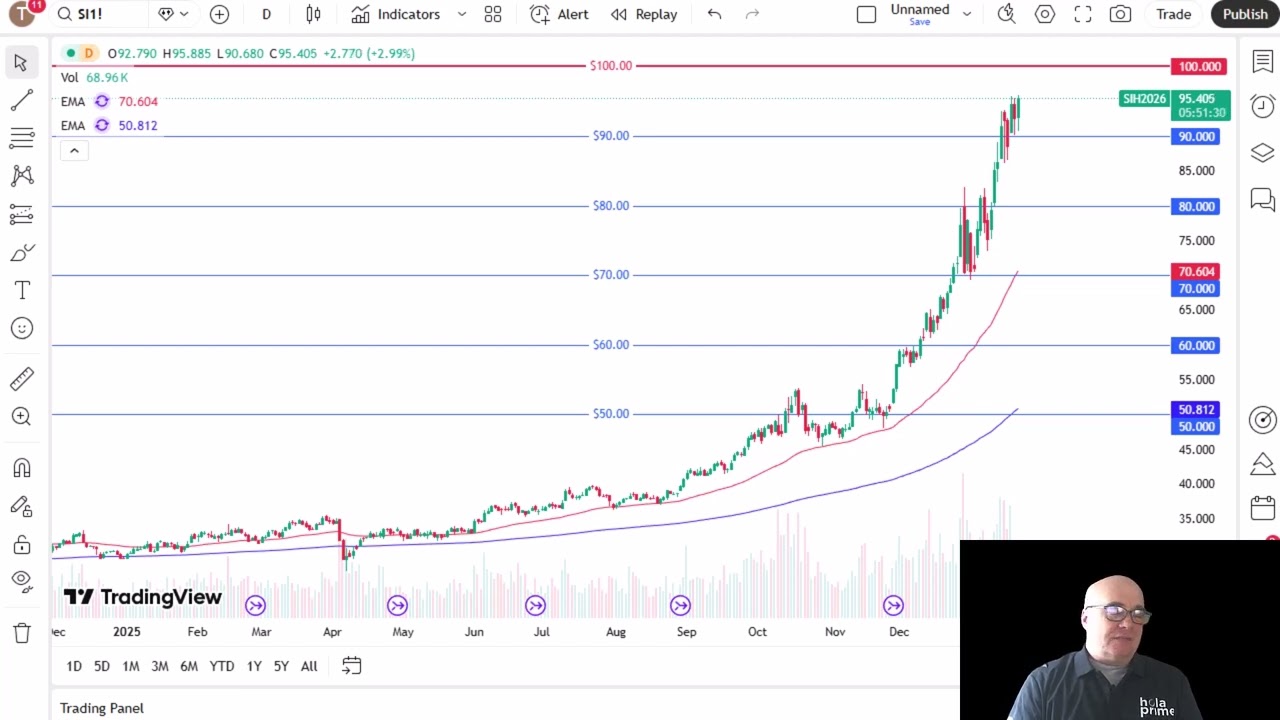Viewport: 1280px width, 720px height.
Task: Lock all drawing tools
Action: [21, 544]
